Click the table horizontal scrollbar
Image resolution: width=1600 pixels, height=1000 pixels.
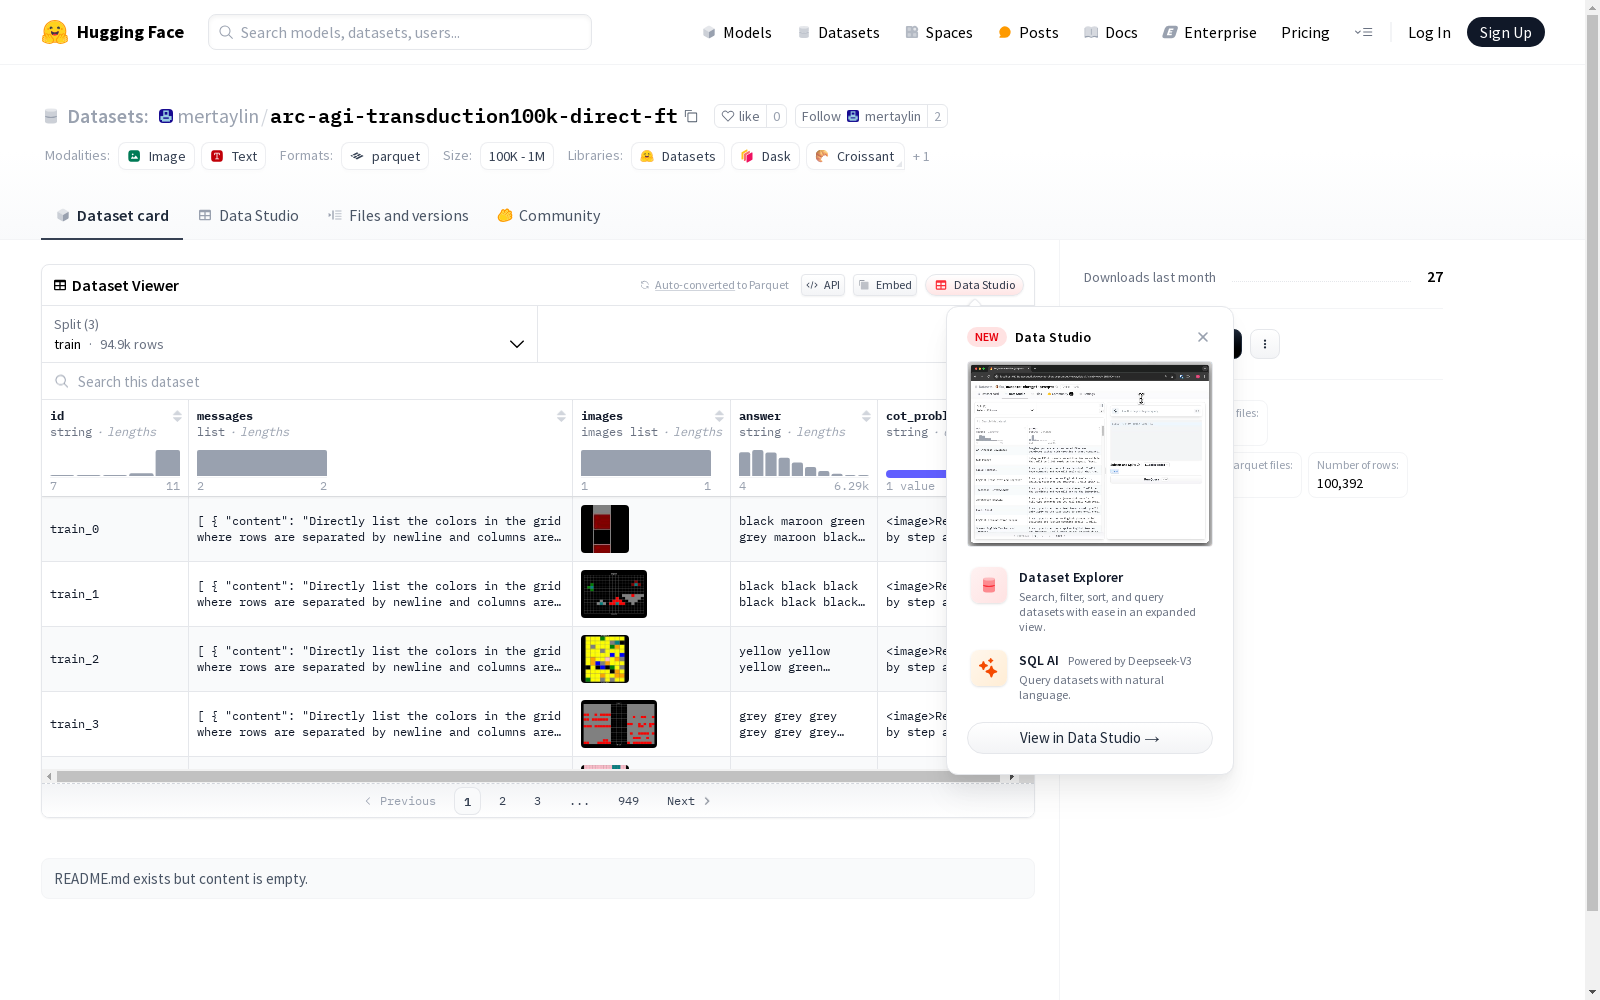pyautogui.click(x=528, y=776)
